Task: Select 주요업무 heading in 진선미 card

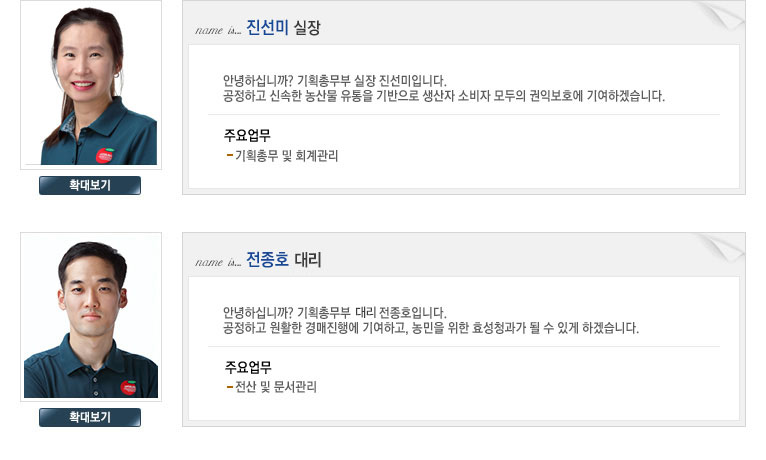Action: (x=247, y=135)
